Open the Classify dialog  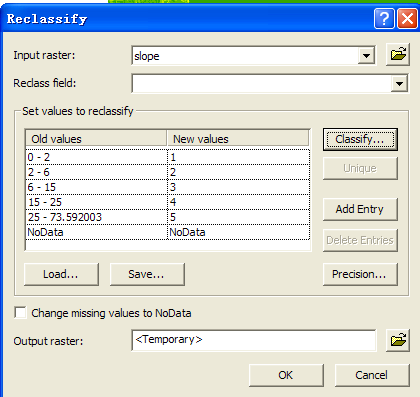tap(360, 139)
